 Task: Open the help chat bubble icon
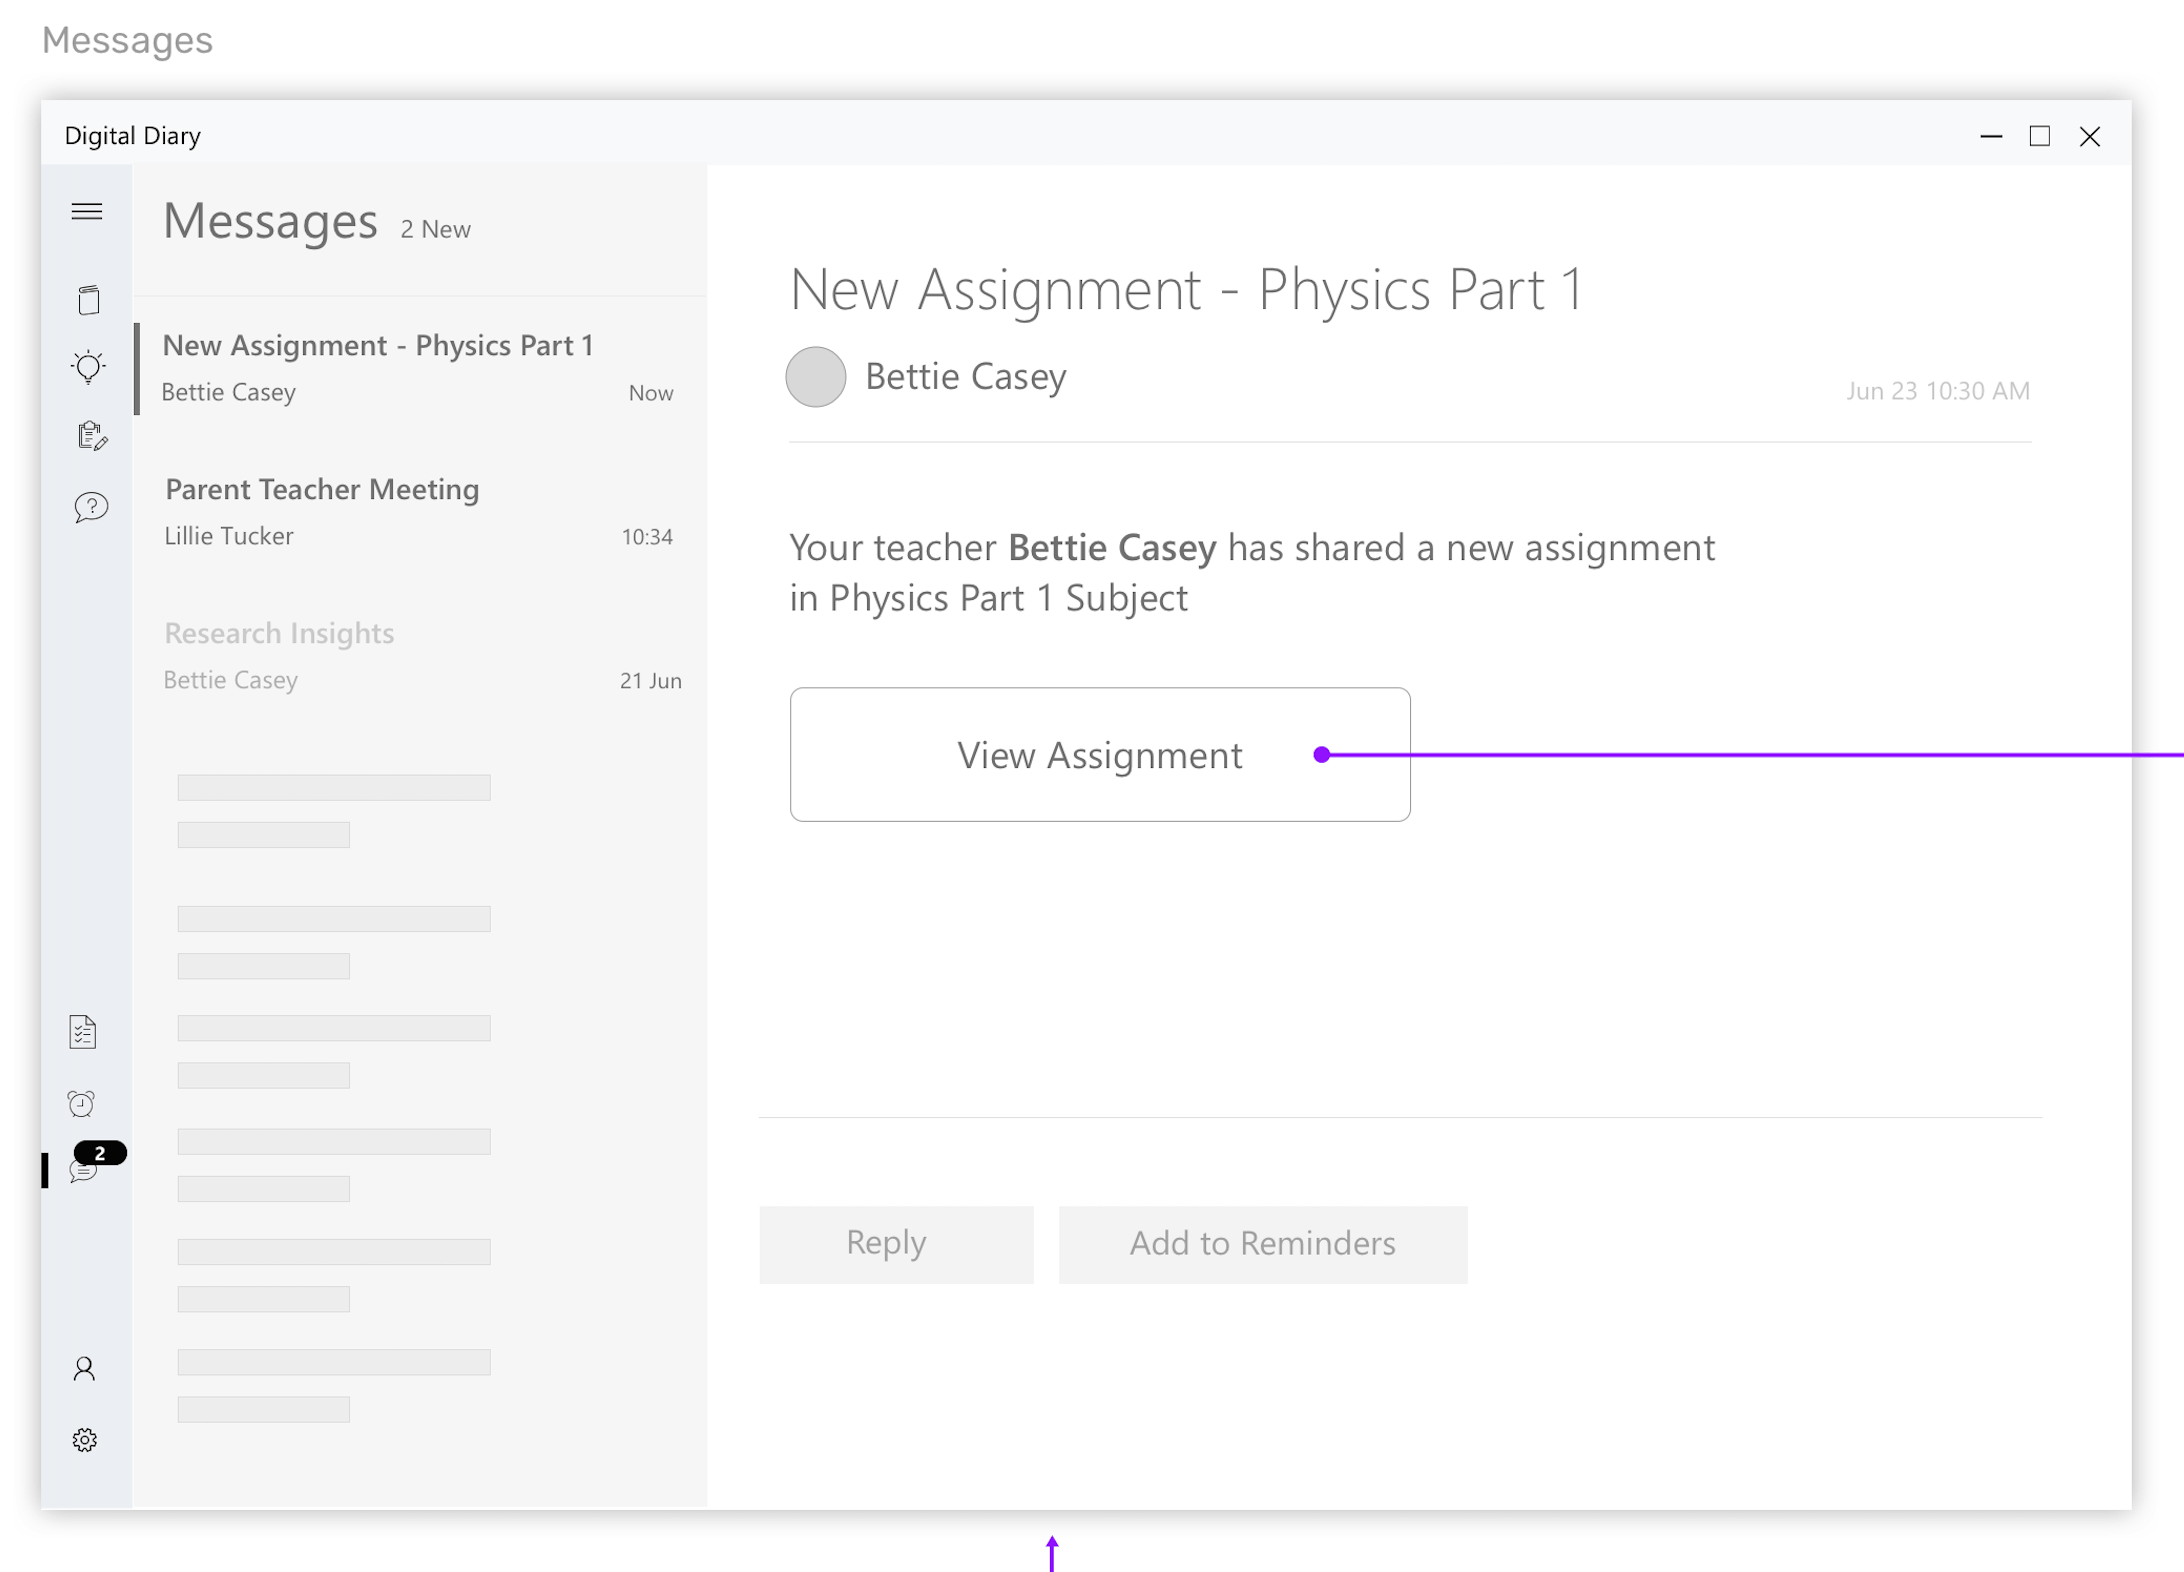pyautogui.click(x=90, y=507)
